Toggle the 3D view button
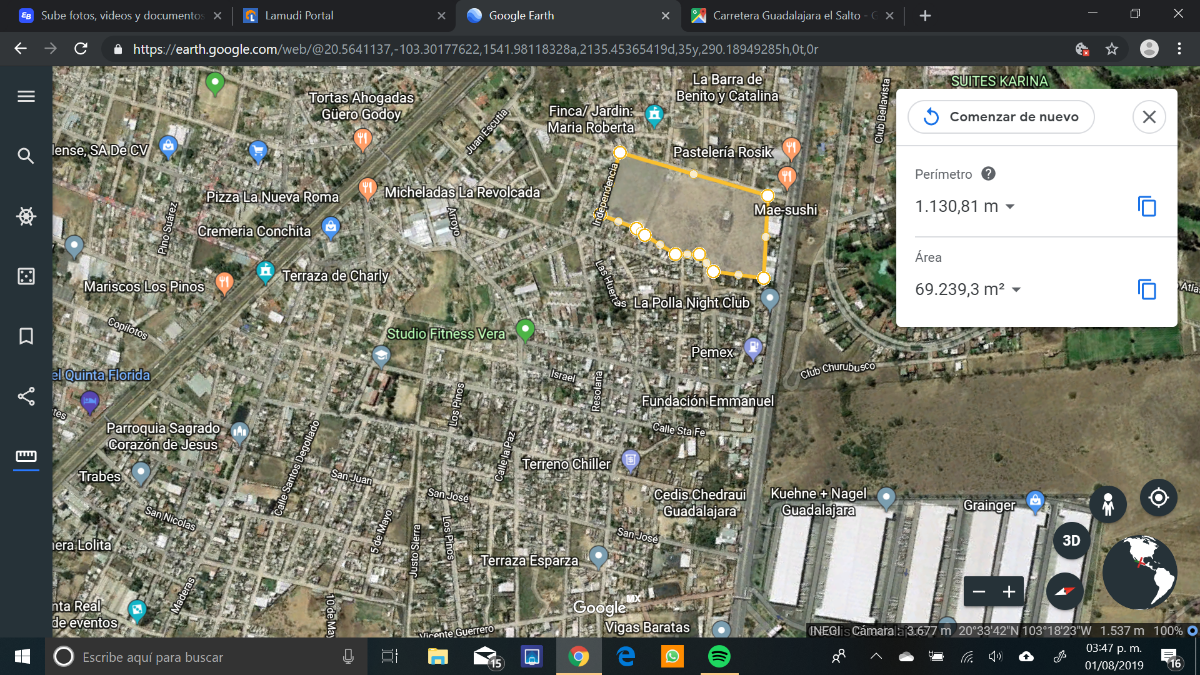Image resolution: width=1200 pixels, height=675 pixels. click(x=1071, y=541)
